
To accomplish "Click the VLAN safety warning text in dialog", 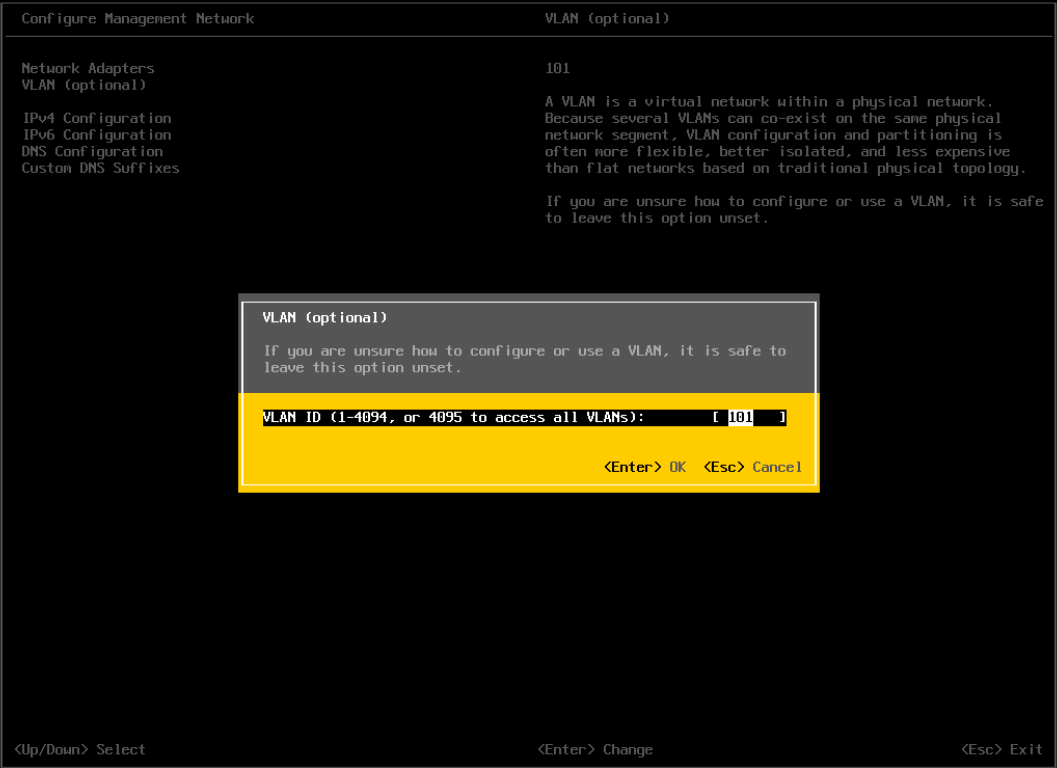I will tap(530, 358).
